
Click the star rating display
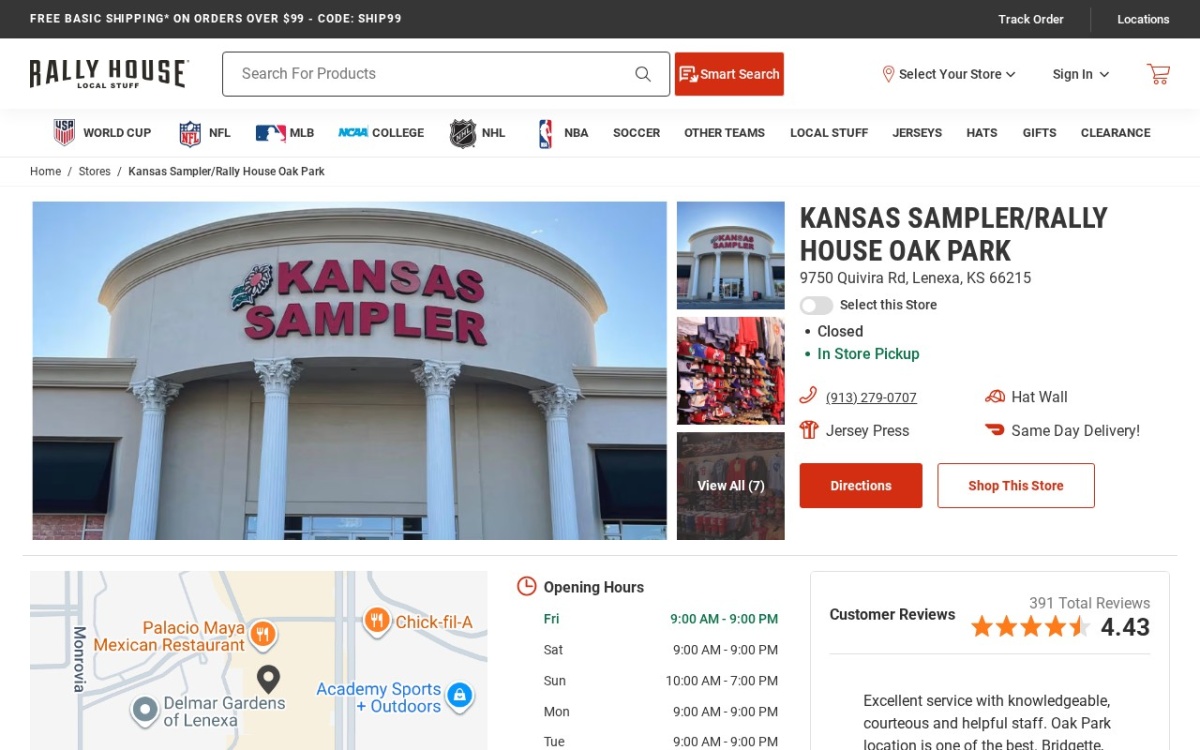1030,627
